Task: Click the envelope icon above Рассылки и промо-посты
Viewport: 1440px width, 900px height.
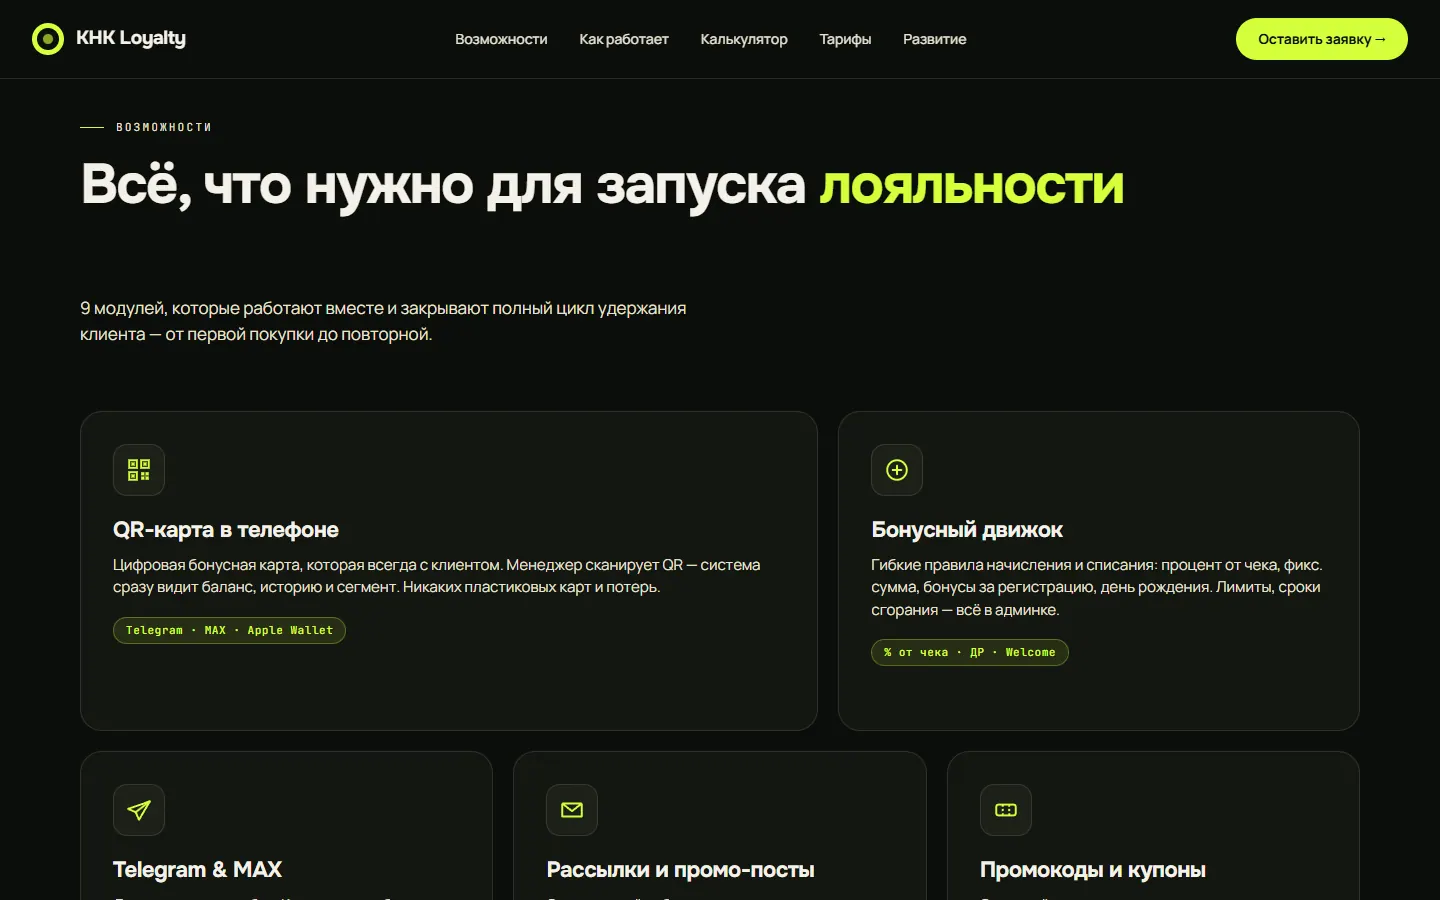Action: click(x=572, y=810)
